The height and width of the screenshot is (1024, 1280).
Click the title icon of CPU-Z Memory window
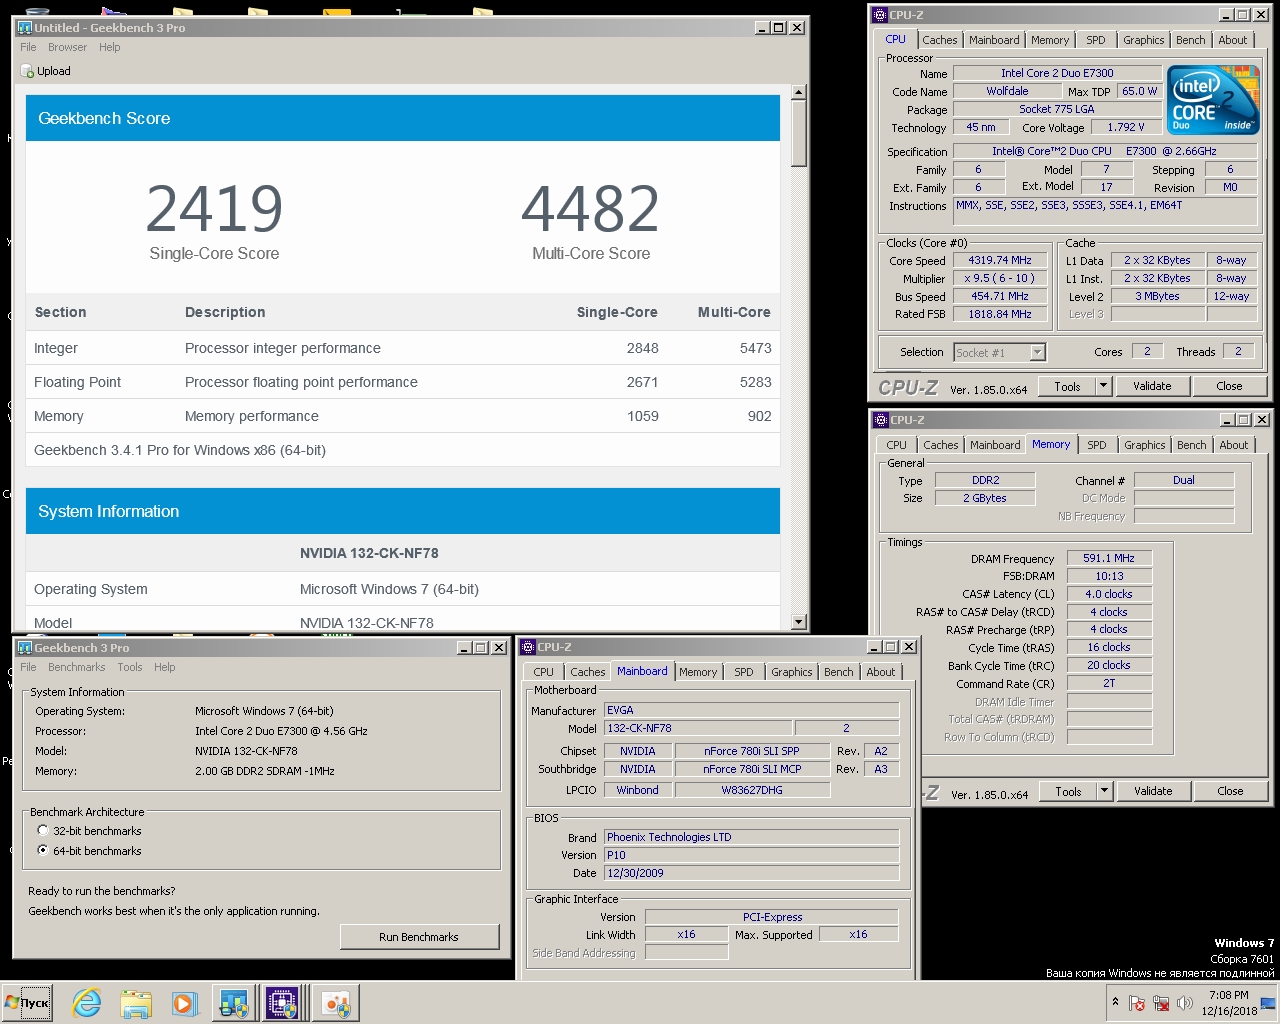880,420
